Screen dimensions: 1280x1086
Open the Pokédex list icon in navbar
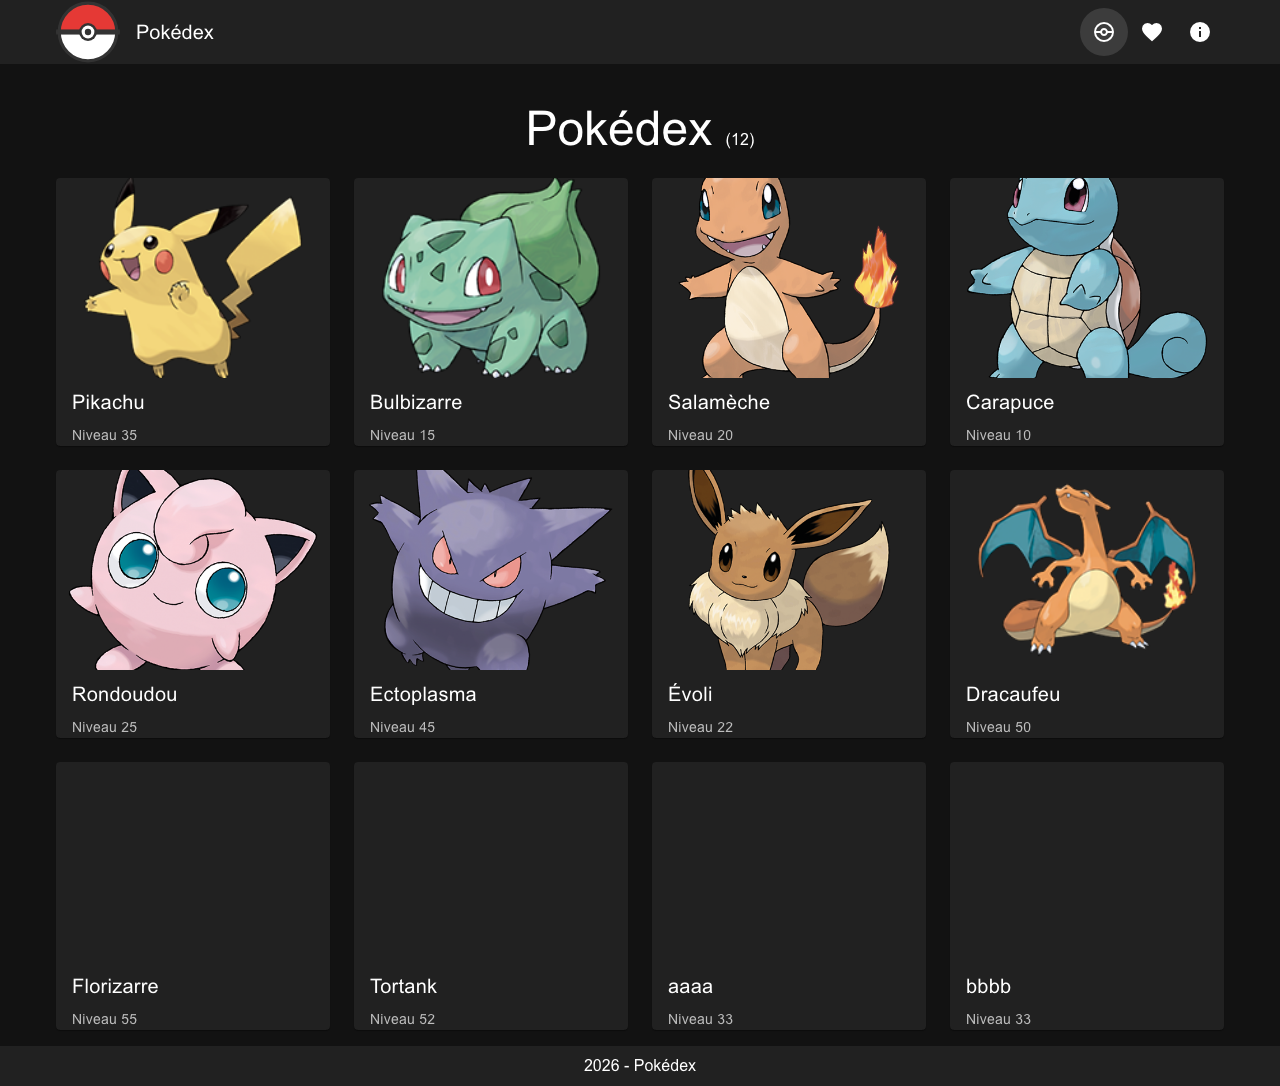[1104, 32]
